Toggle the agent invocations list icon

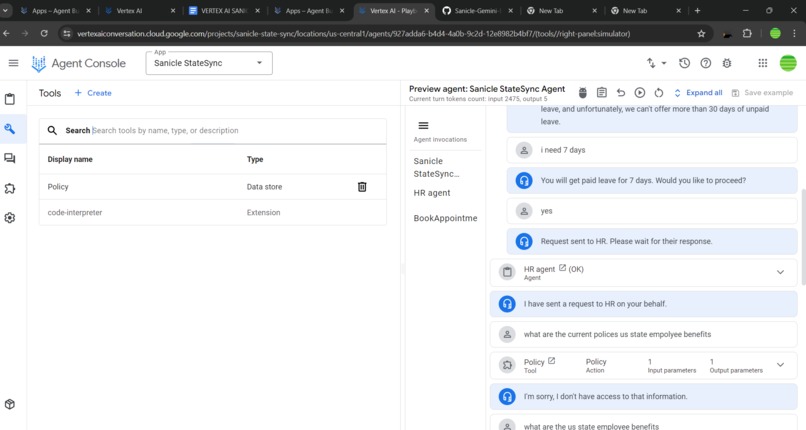pos(423,126)
